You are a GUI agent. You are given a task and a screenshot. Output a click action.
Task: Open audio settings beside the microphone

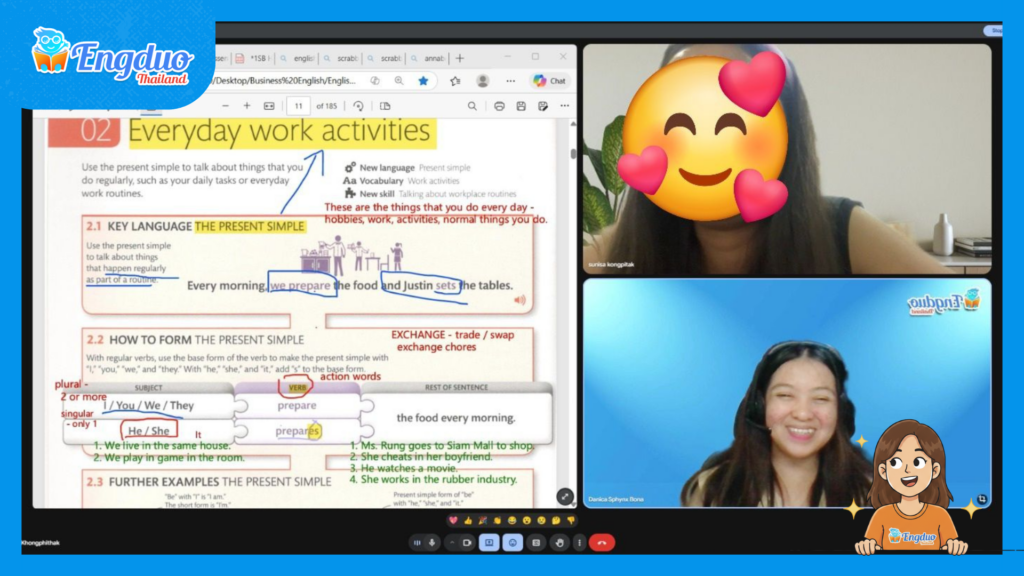(417, 543)
